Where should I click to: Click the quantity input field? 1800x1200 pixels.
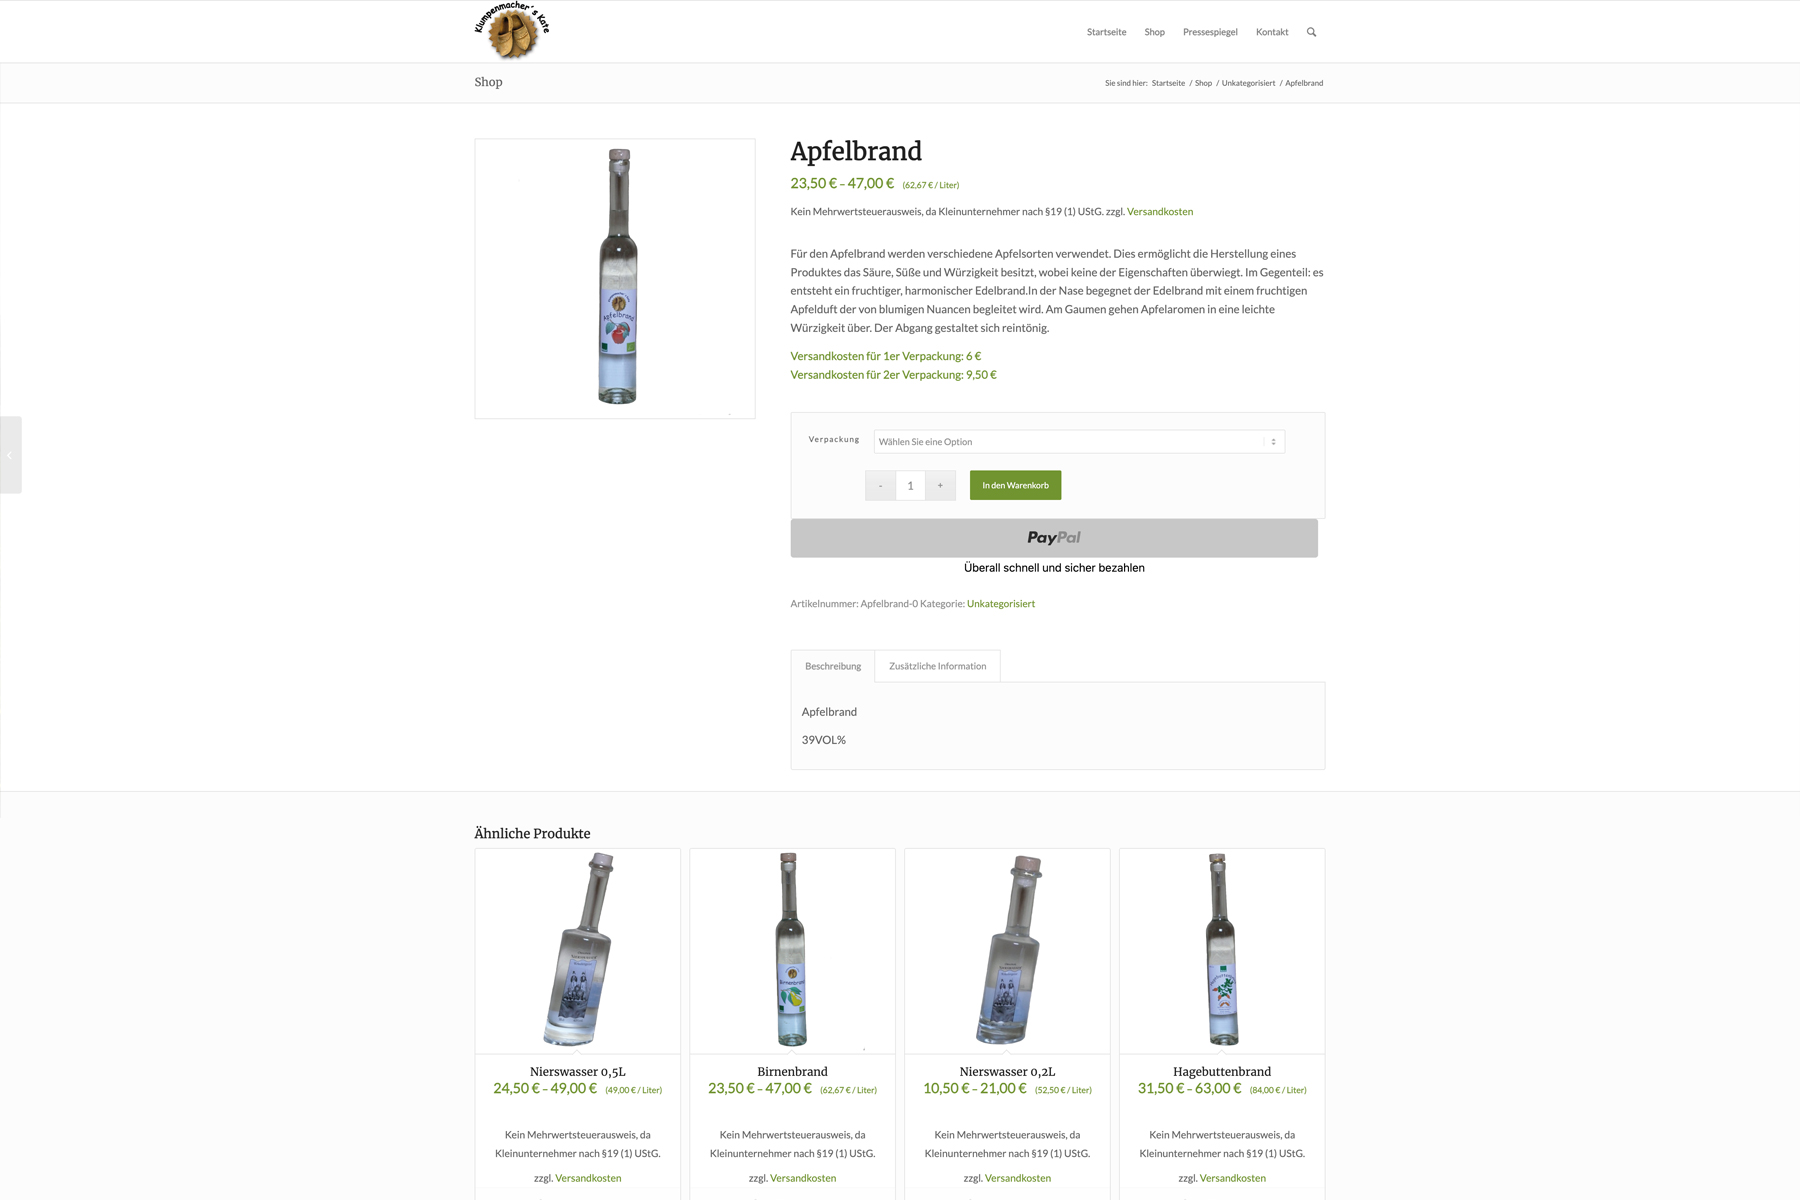(910, 485)
